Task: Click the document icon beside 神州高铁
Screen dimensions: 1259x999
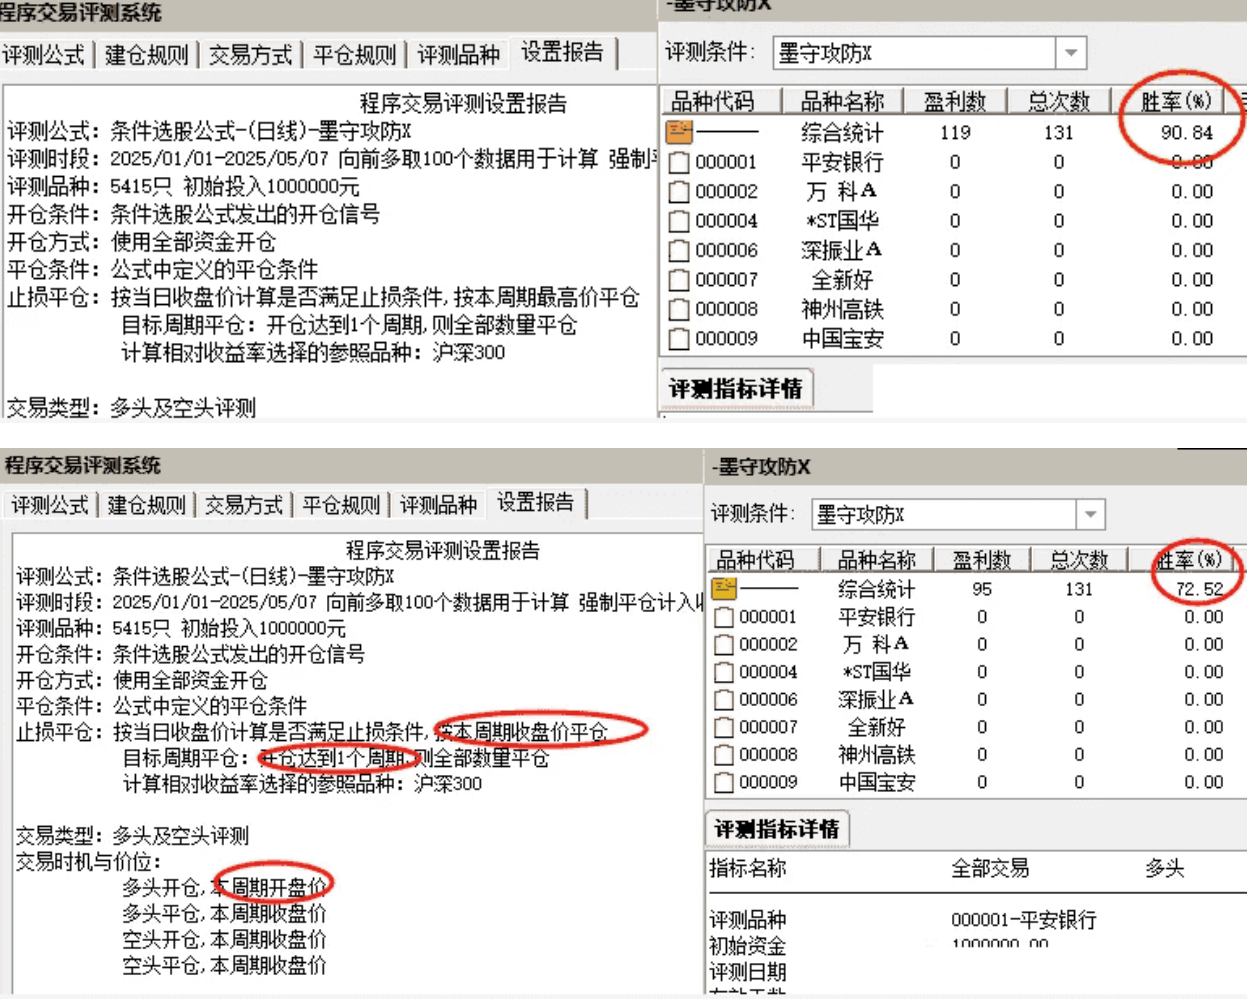Action: point(678,310)
